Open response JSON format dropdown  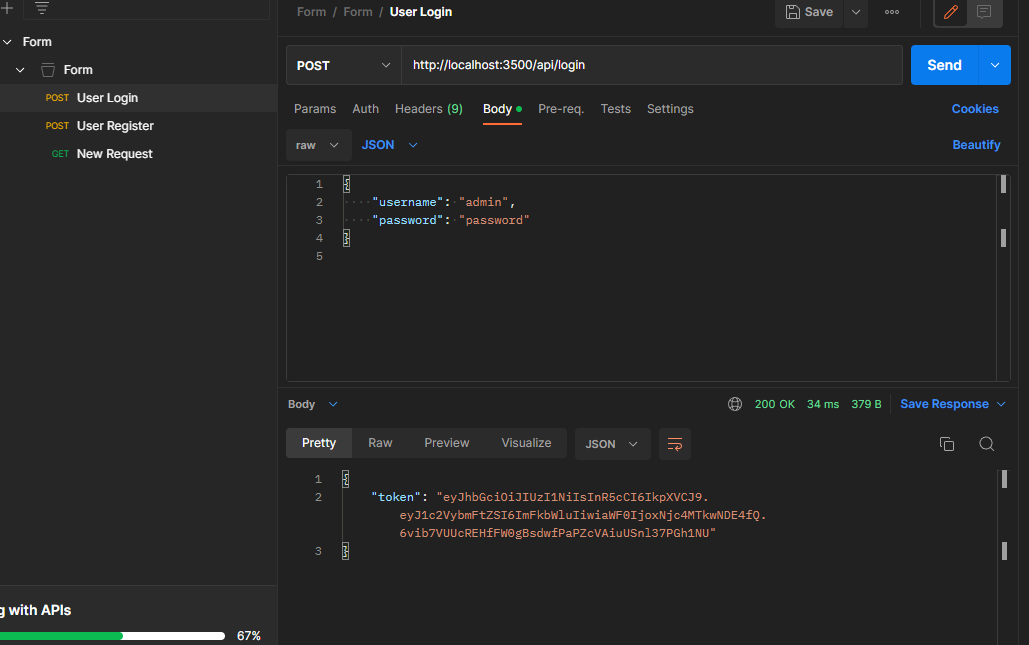point(612,444)
